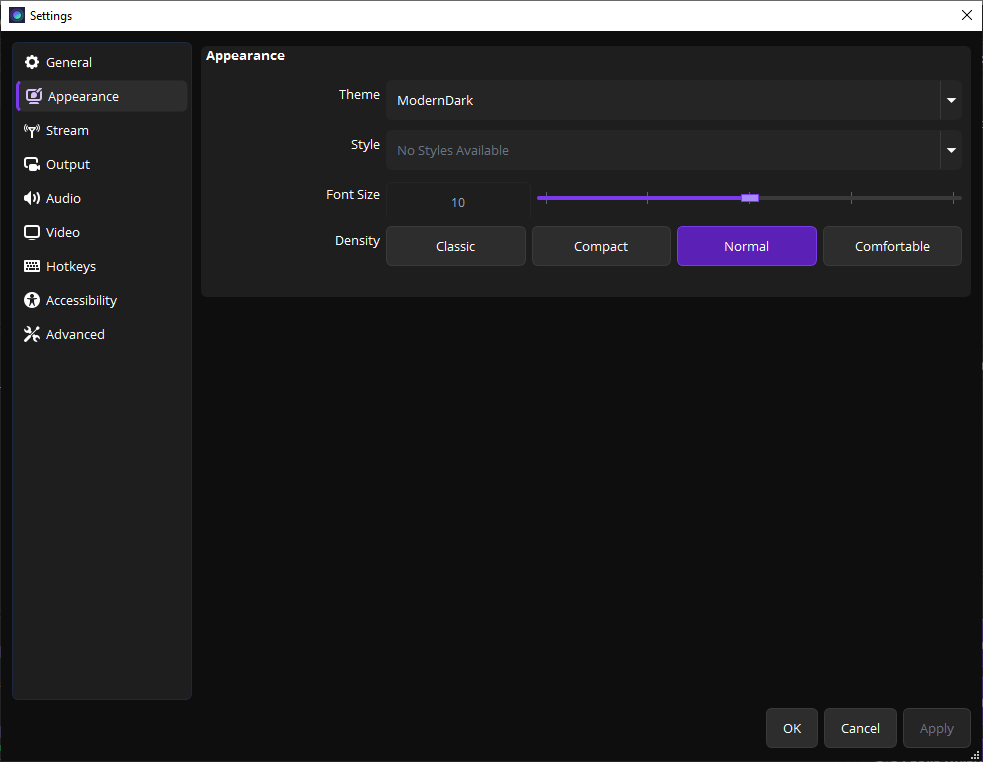
Task: Click the General gear icon
Action: tap(31, 62)
